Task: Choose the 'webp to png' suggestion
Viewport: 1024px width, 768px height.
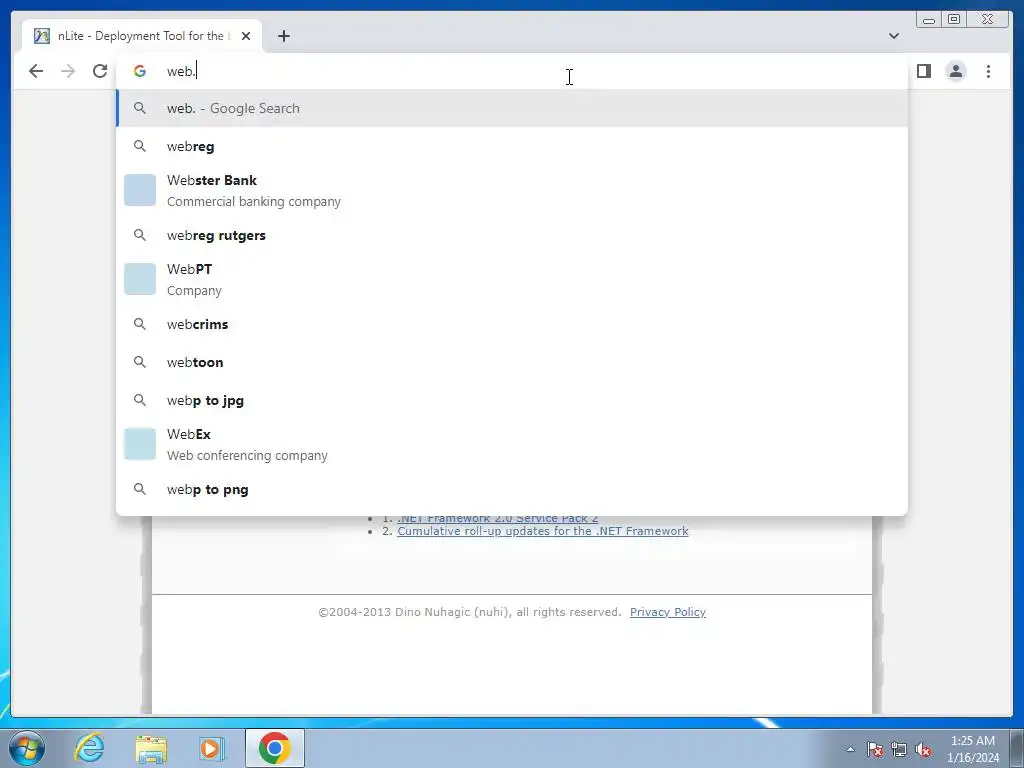Action: coord(512,489)
